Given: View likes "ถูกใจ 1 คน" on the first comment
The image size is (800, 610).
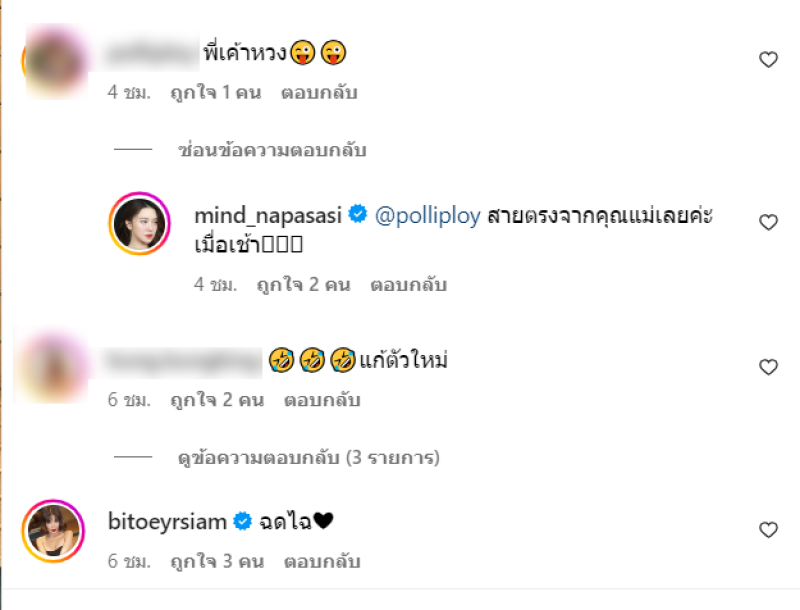Looking at the screenshot, I should 216,92.
